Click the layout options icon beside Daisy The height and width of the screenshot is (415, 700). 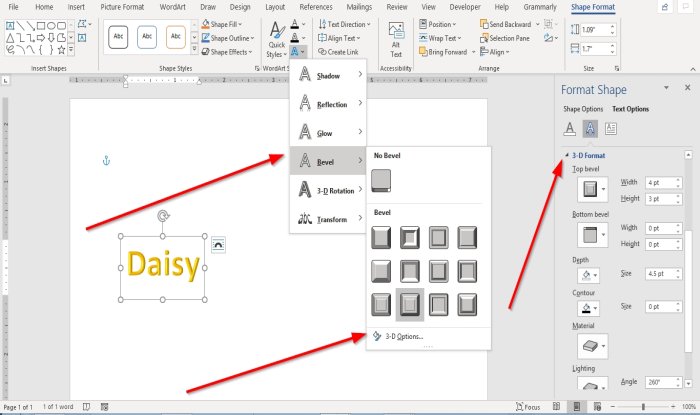218,245
